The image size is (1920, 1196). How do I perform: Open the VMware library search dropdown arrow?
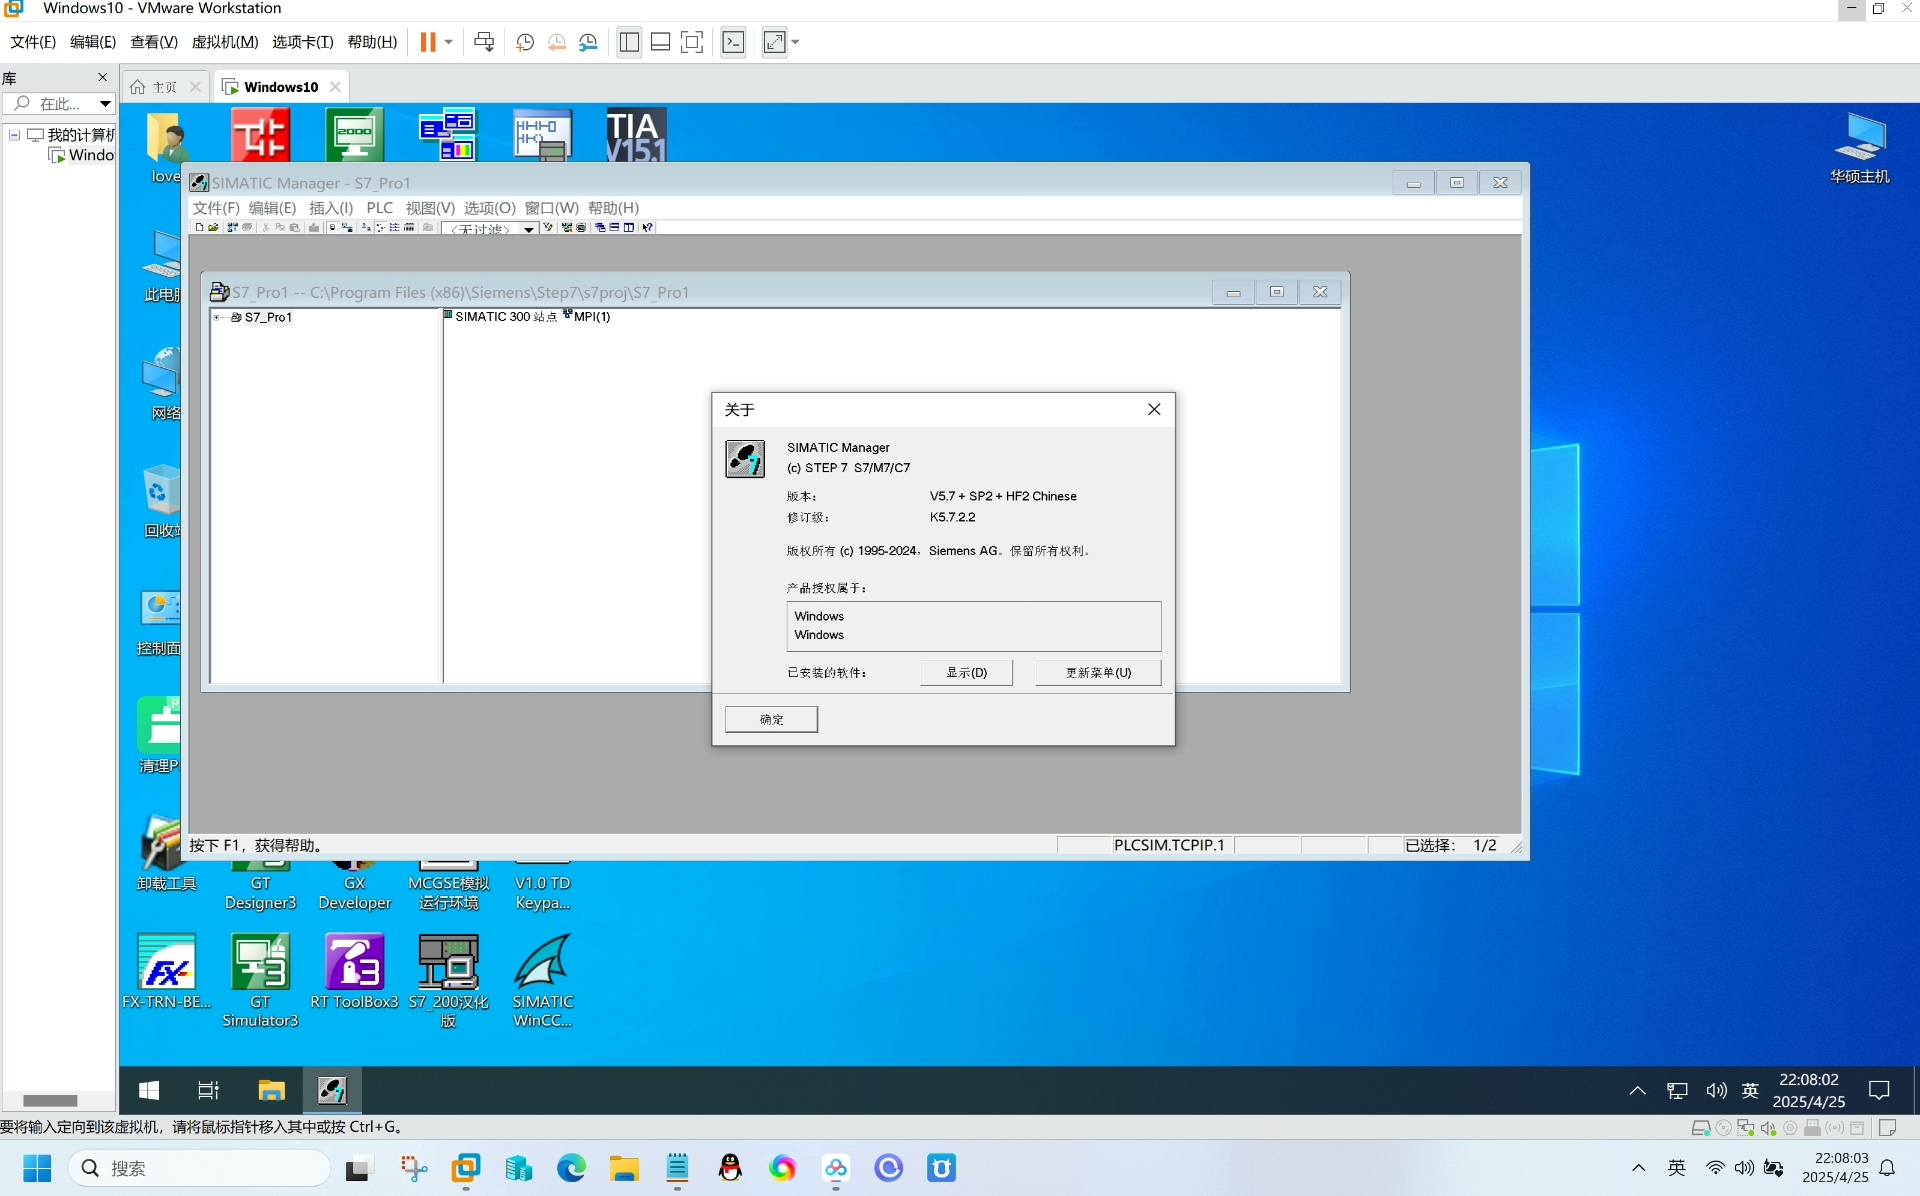[104, 104]
